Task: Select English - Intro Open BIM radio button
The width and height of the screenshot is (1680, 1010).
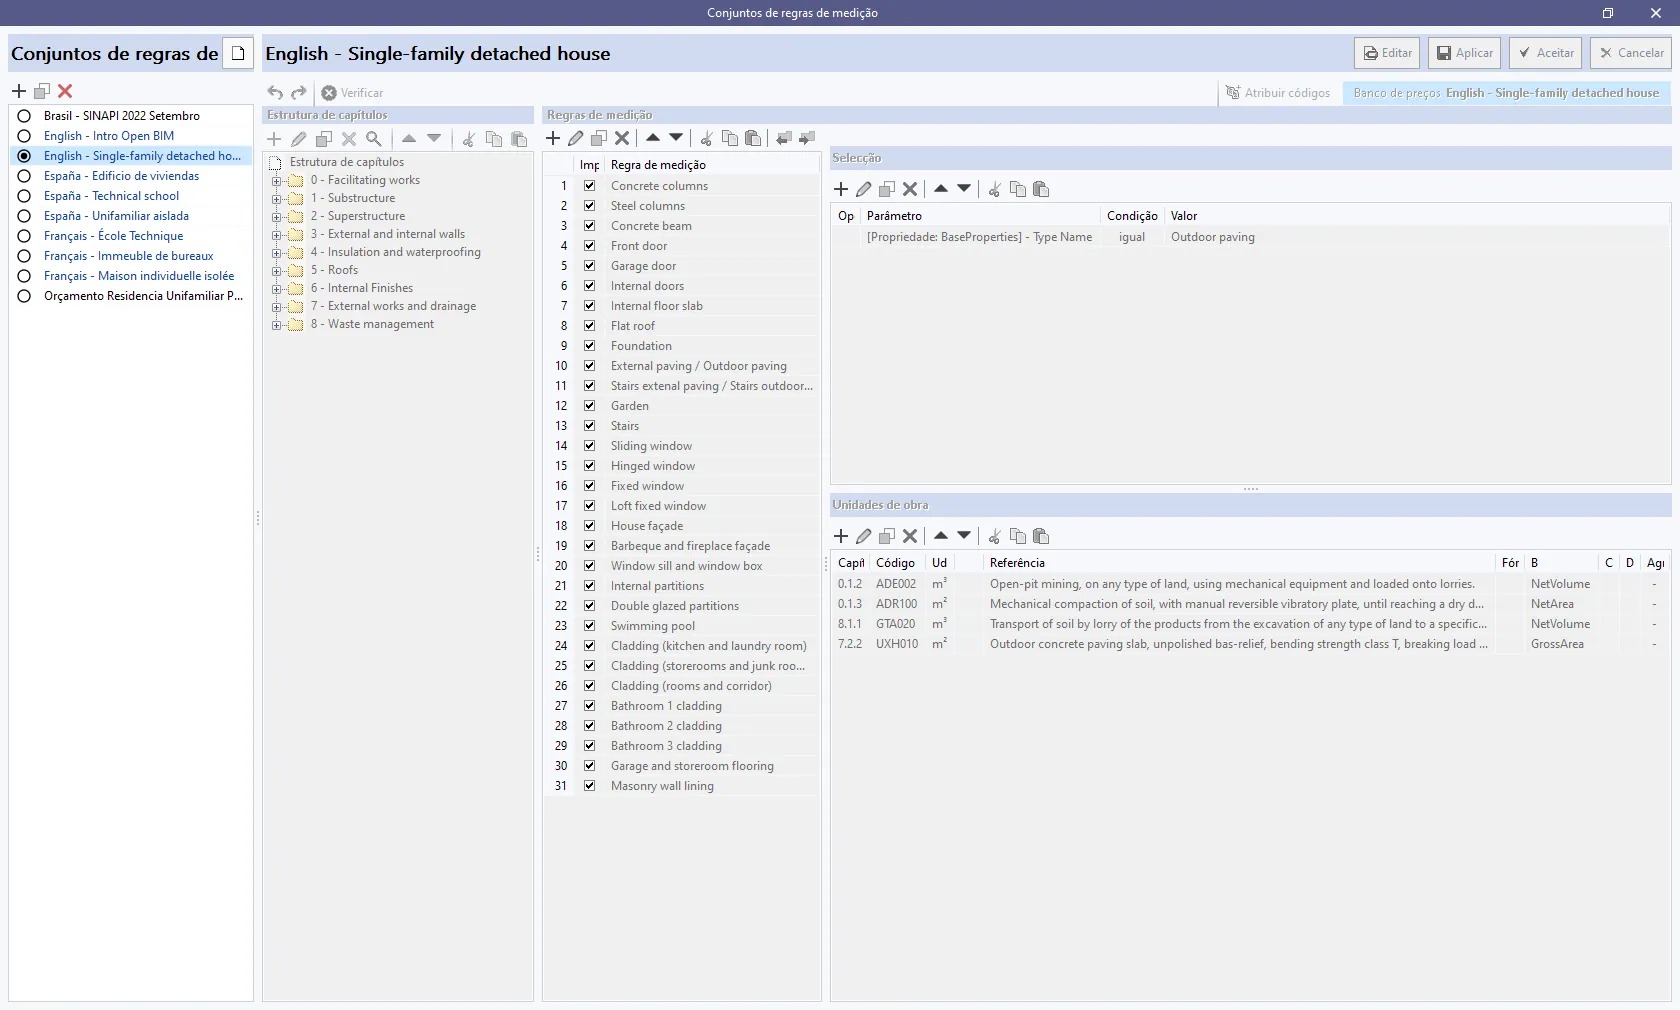Action: click(x=24, y=136)
